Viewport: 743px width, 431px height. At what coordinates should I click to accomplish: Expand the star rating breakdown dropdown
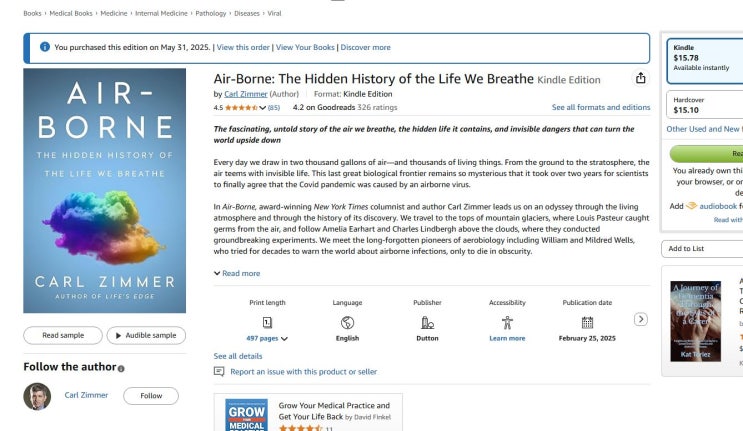263,107
